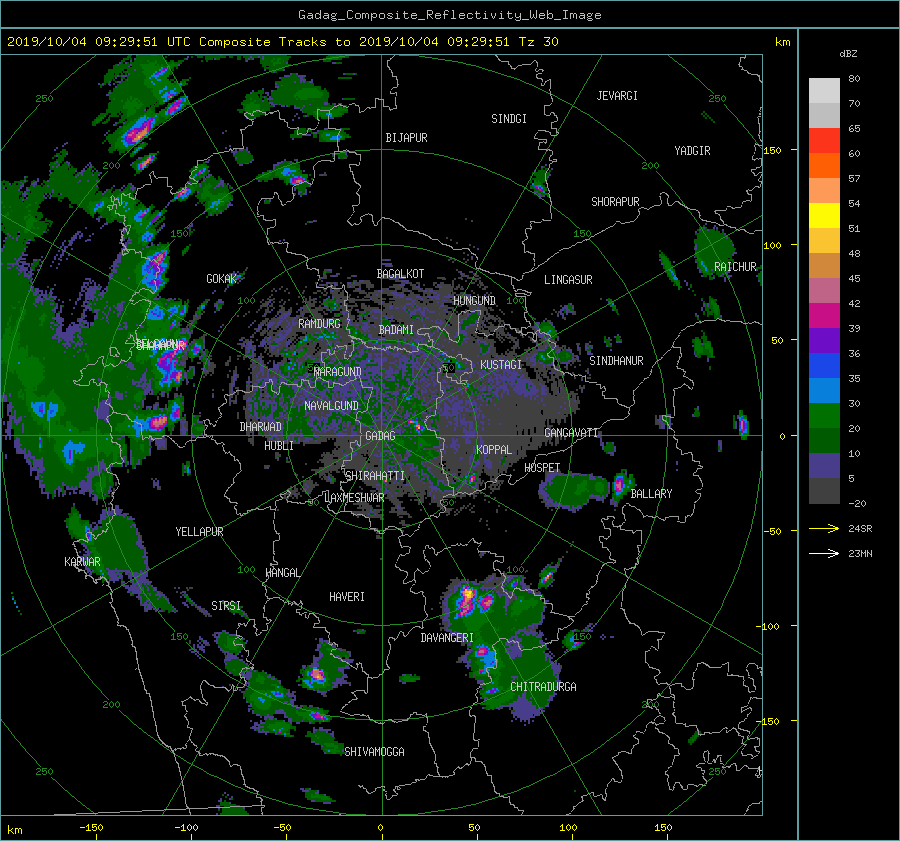The width and height of the screenshot is (900, 841).
Task: Click the BADAMI city label
Action: click(396, 330)
